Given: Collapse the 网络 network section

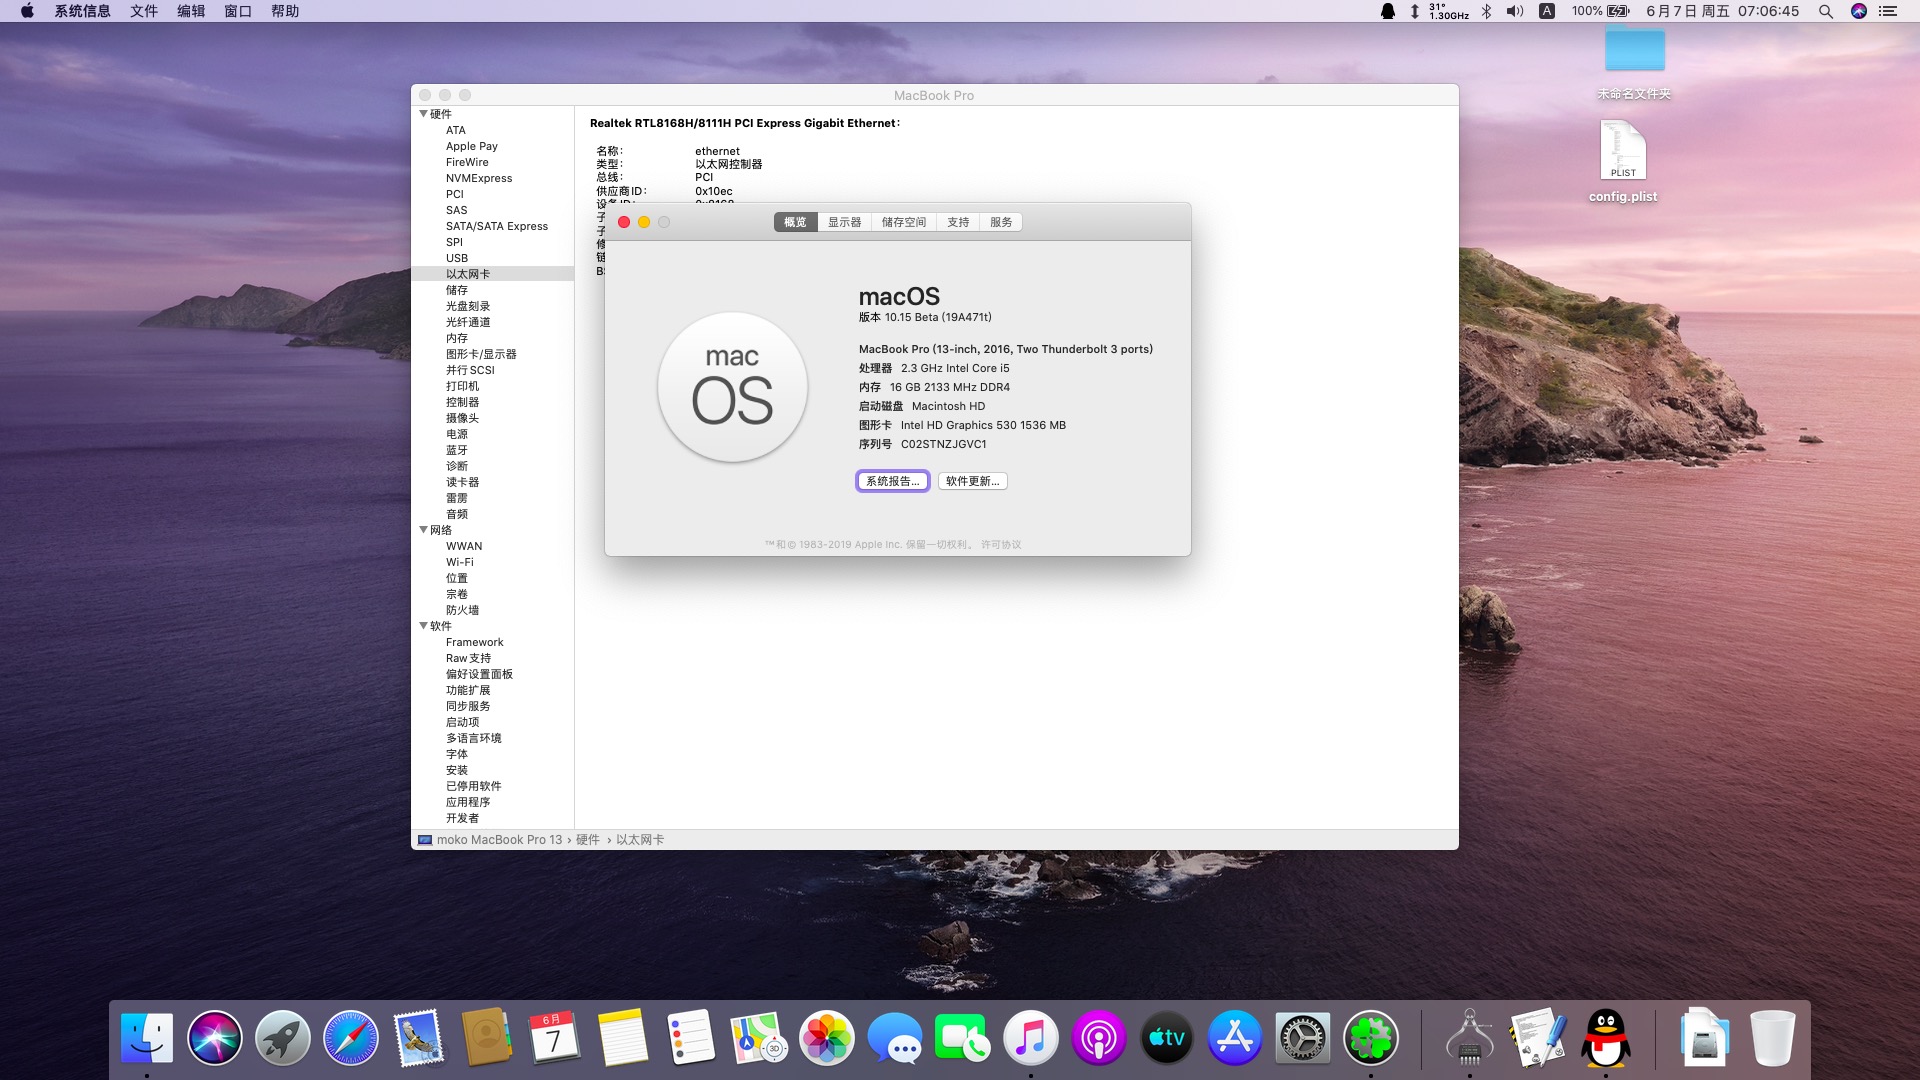Looking at the screenshot, I should click(x=423, y=530).
